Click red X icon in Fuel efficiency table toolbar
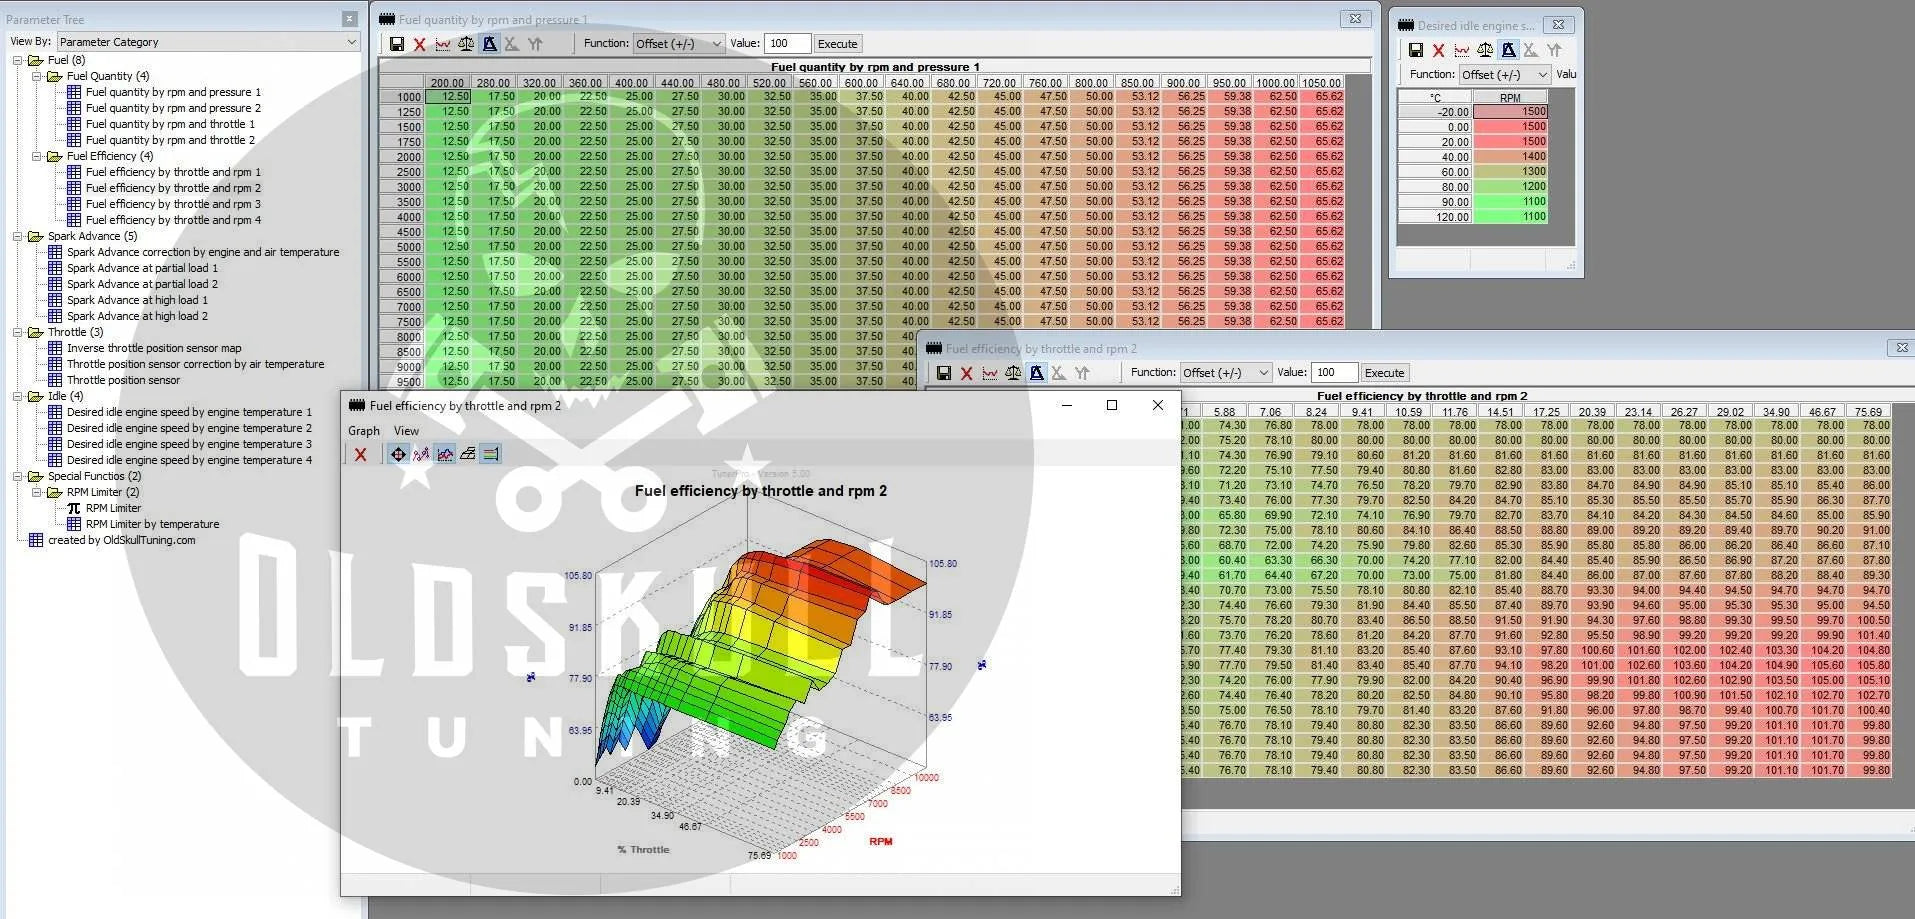This screenshot has height=919, width=1915. [966, 373]
